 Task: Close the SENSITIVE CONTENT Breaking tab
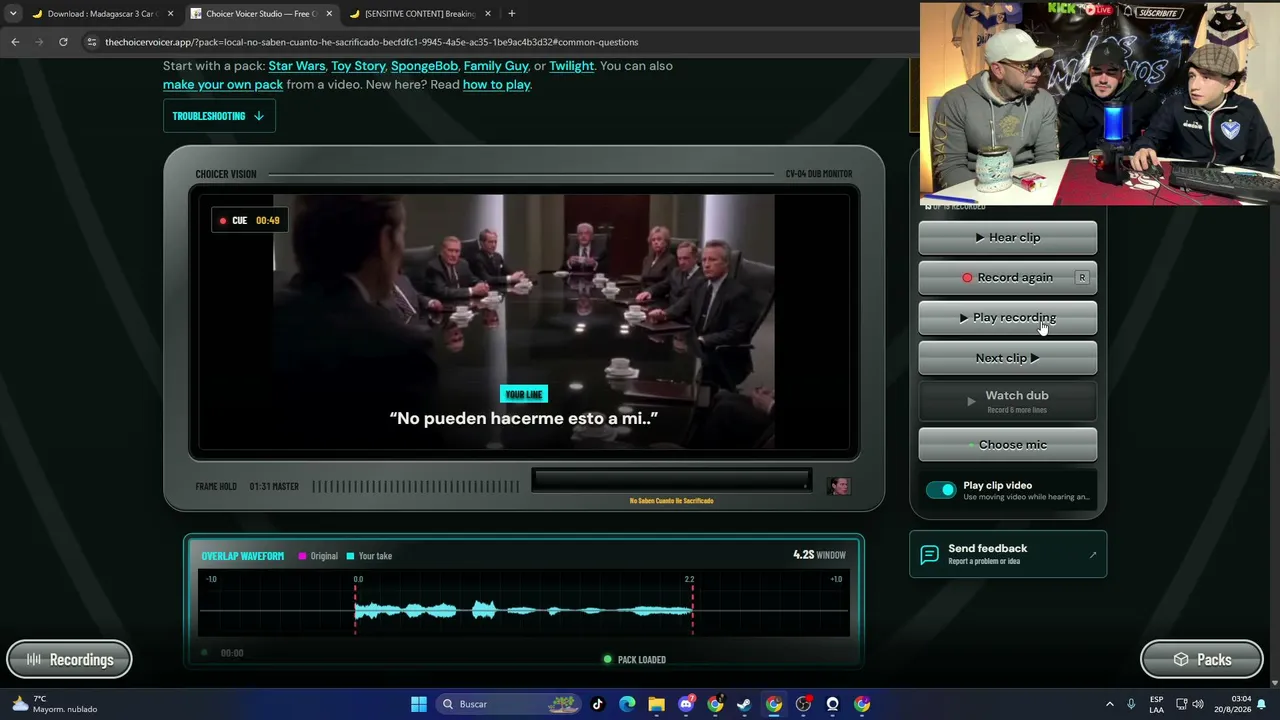click(x=488, y=14)
